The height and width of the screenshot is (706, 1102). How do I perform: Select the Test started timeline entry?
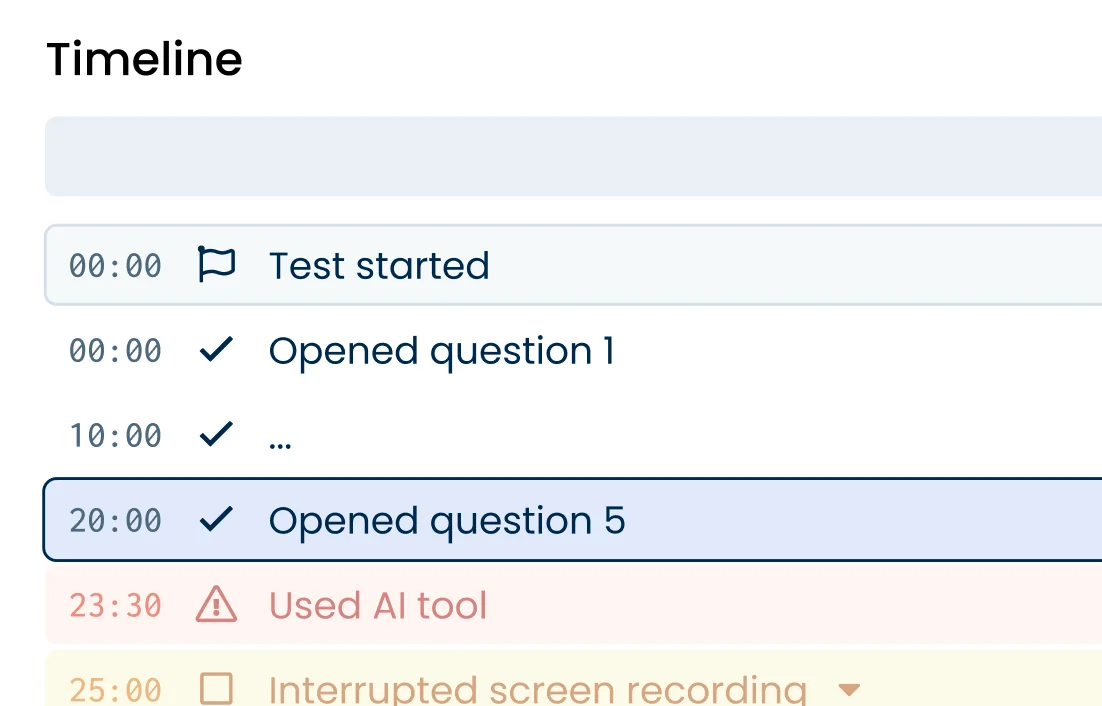click(379, 266)
